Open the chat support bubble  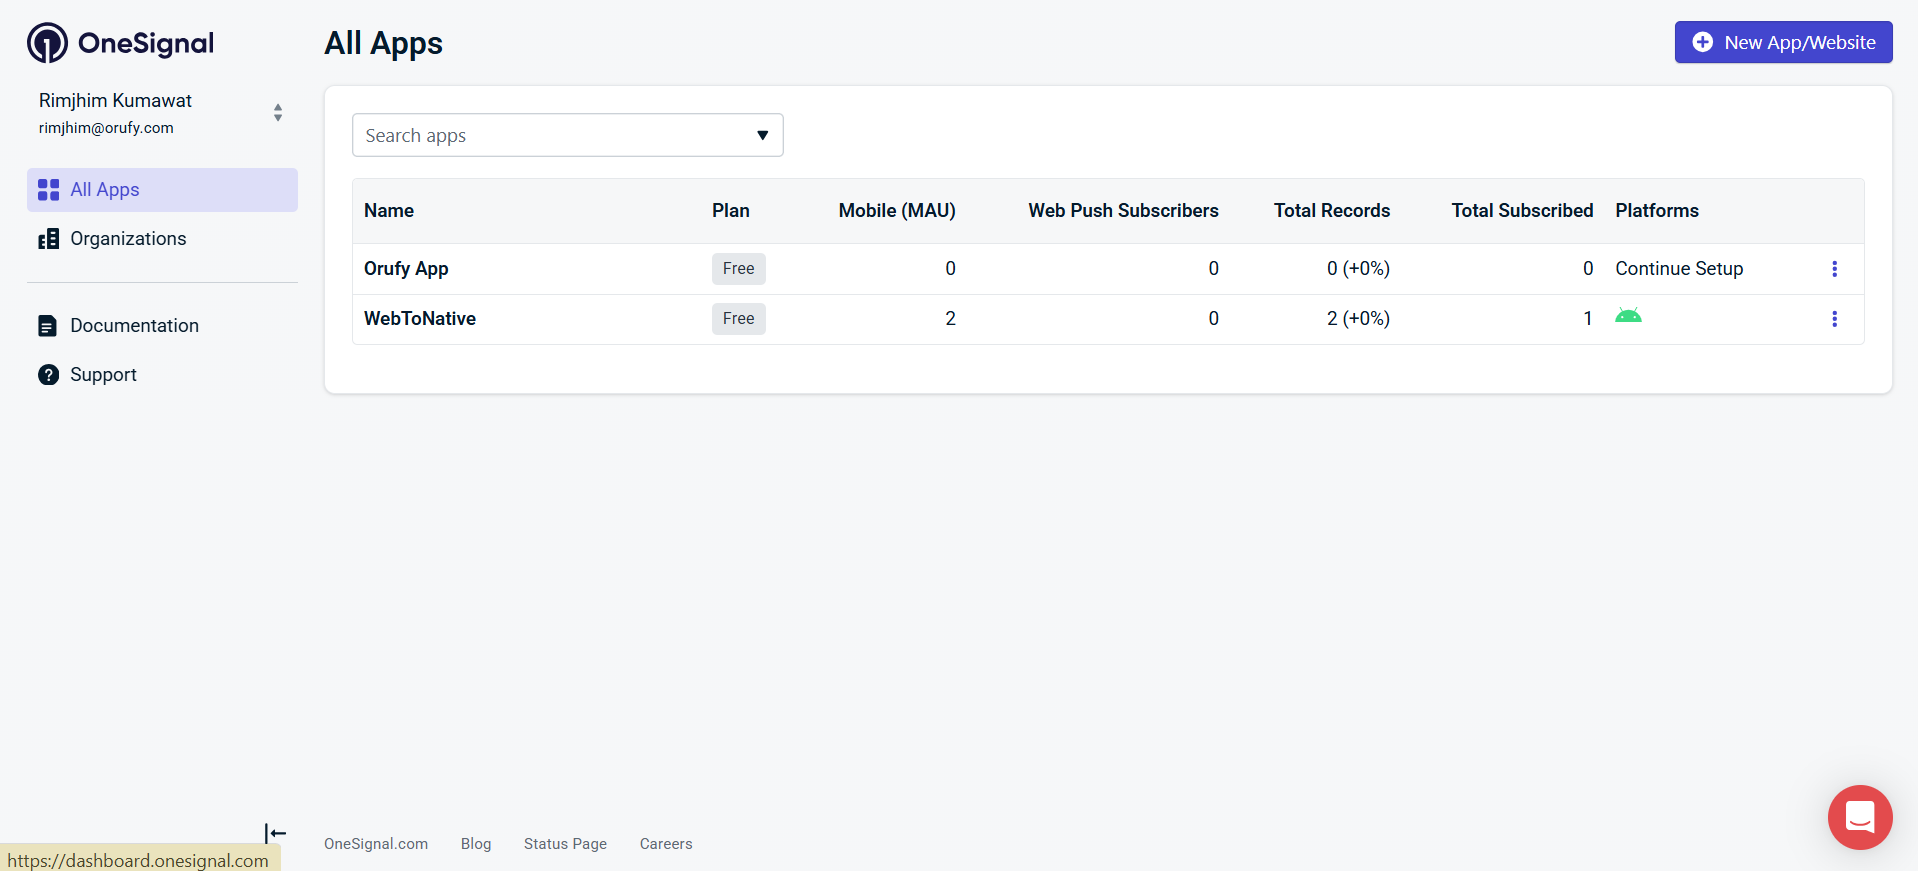pyautogui.click(x=1860, y=817)
